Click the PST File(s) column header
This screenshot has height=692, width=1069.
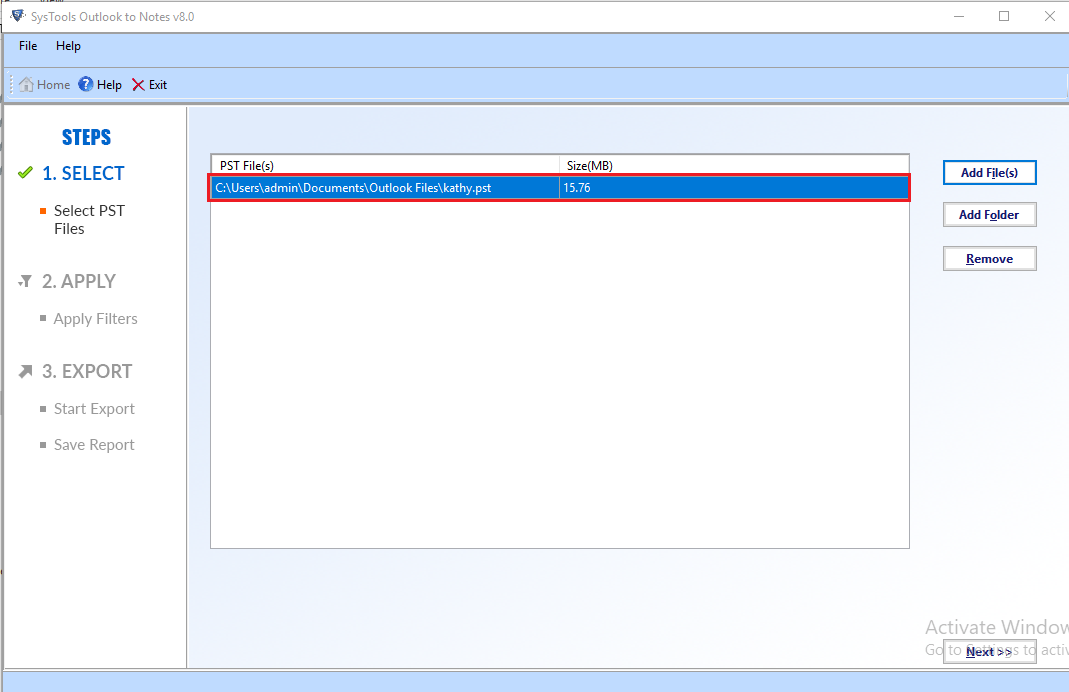point(385,166)
